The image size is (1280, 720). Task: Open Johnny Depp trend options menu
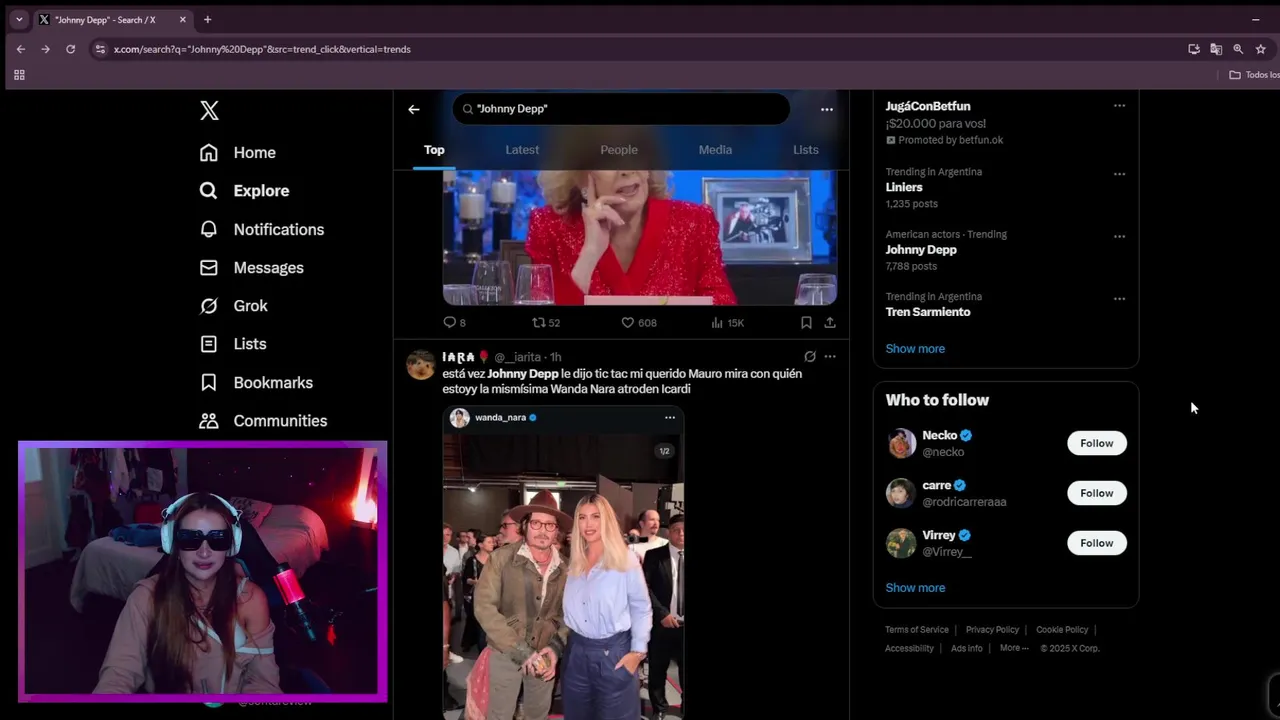[1119, 237]
